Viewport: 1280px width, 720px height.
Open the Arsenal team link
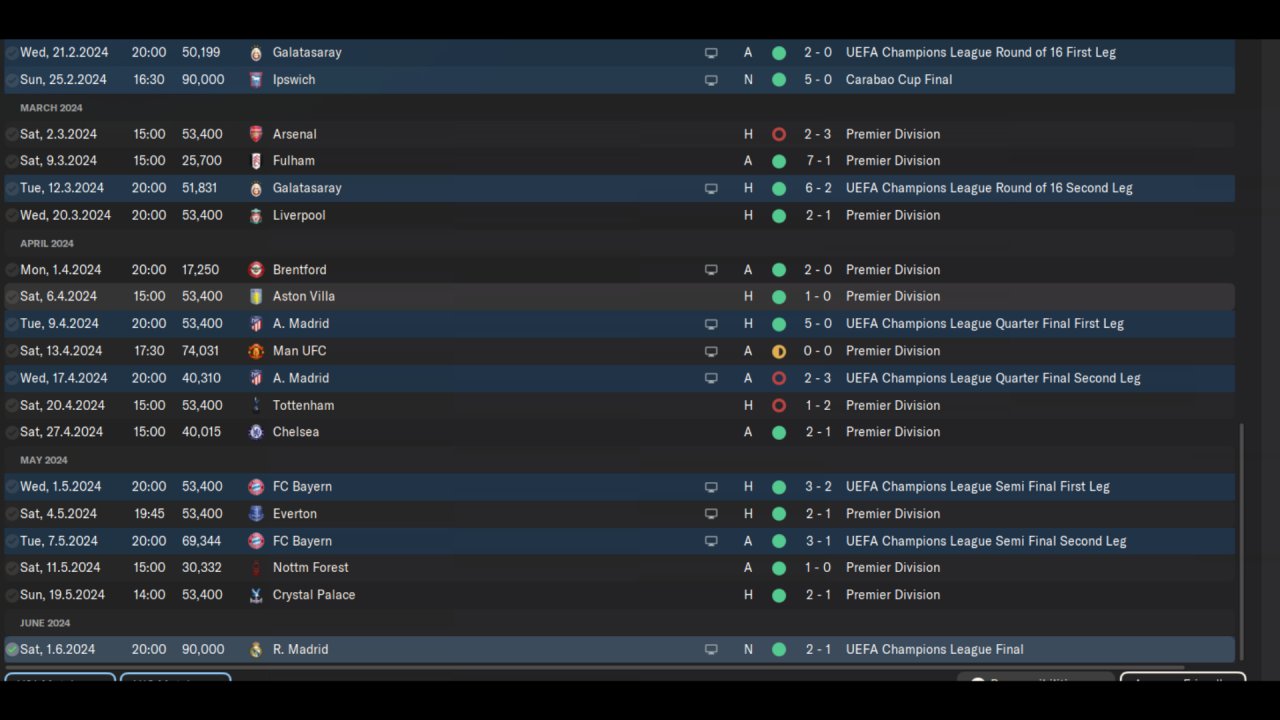tap(294, 134)
